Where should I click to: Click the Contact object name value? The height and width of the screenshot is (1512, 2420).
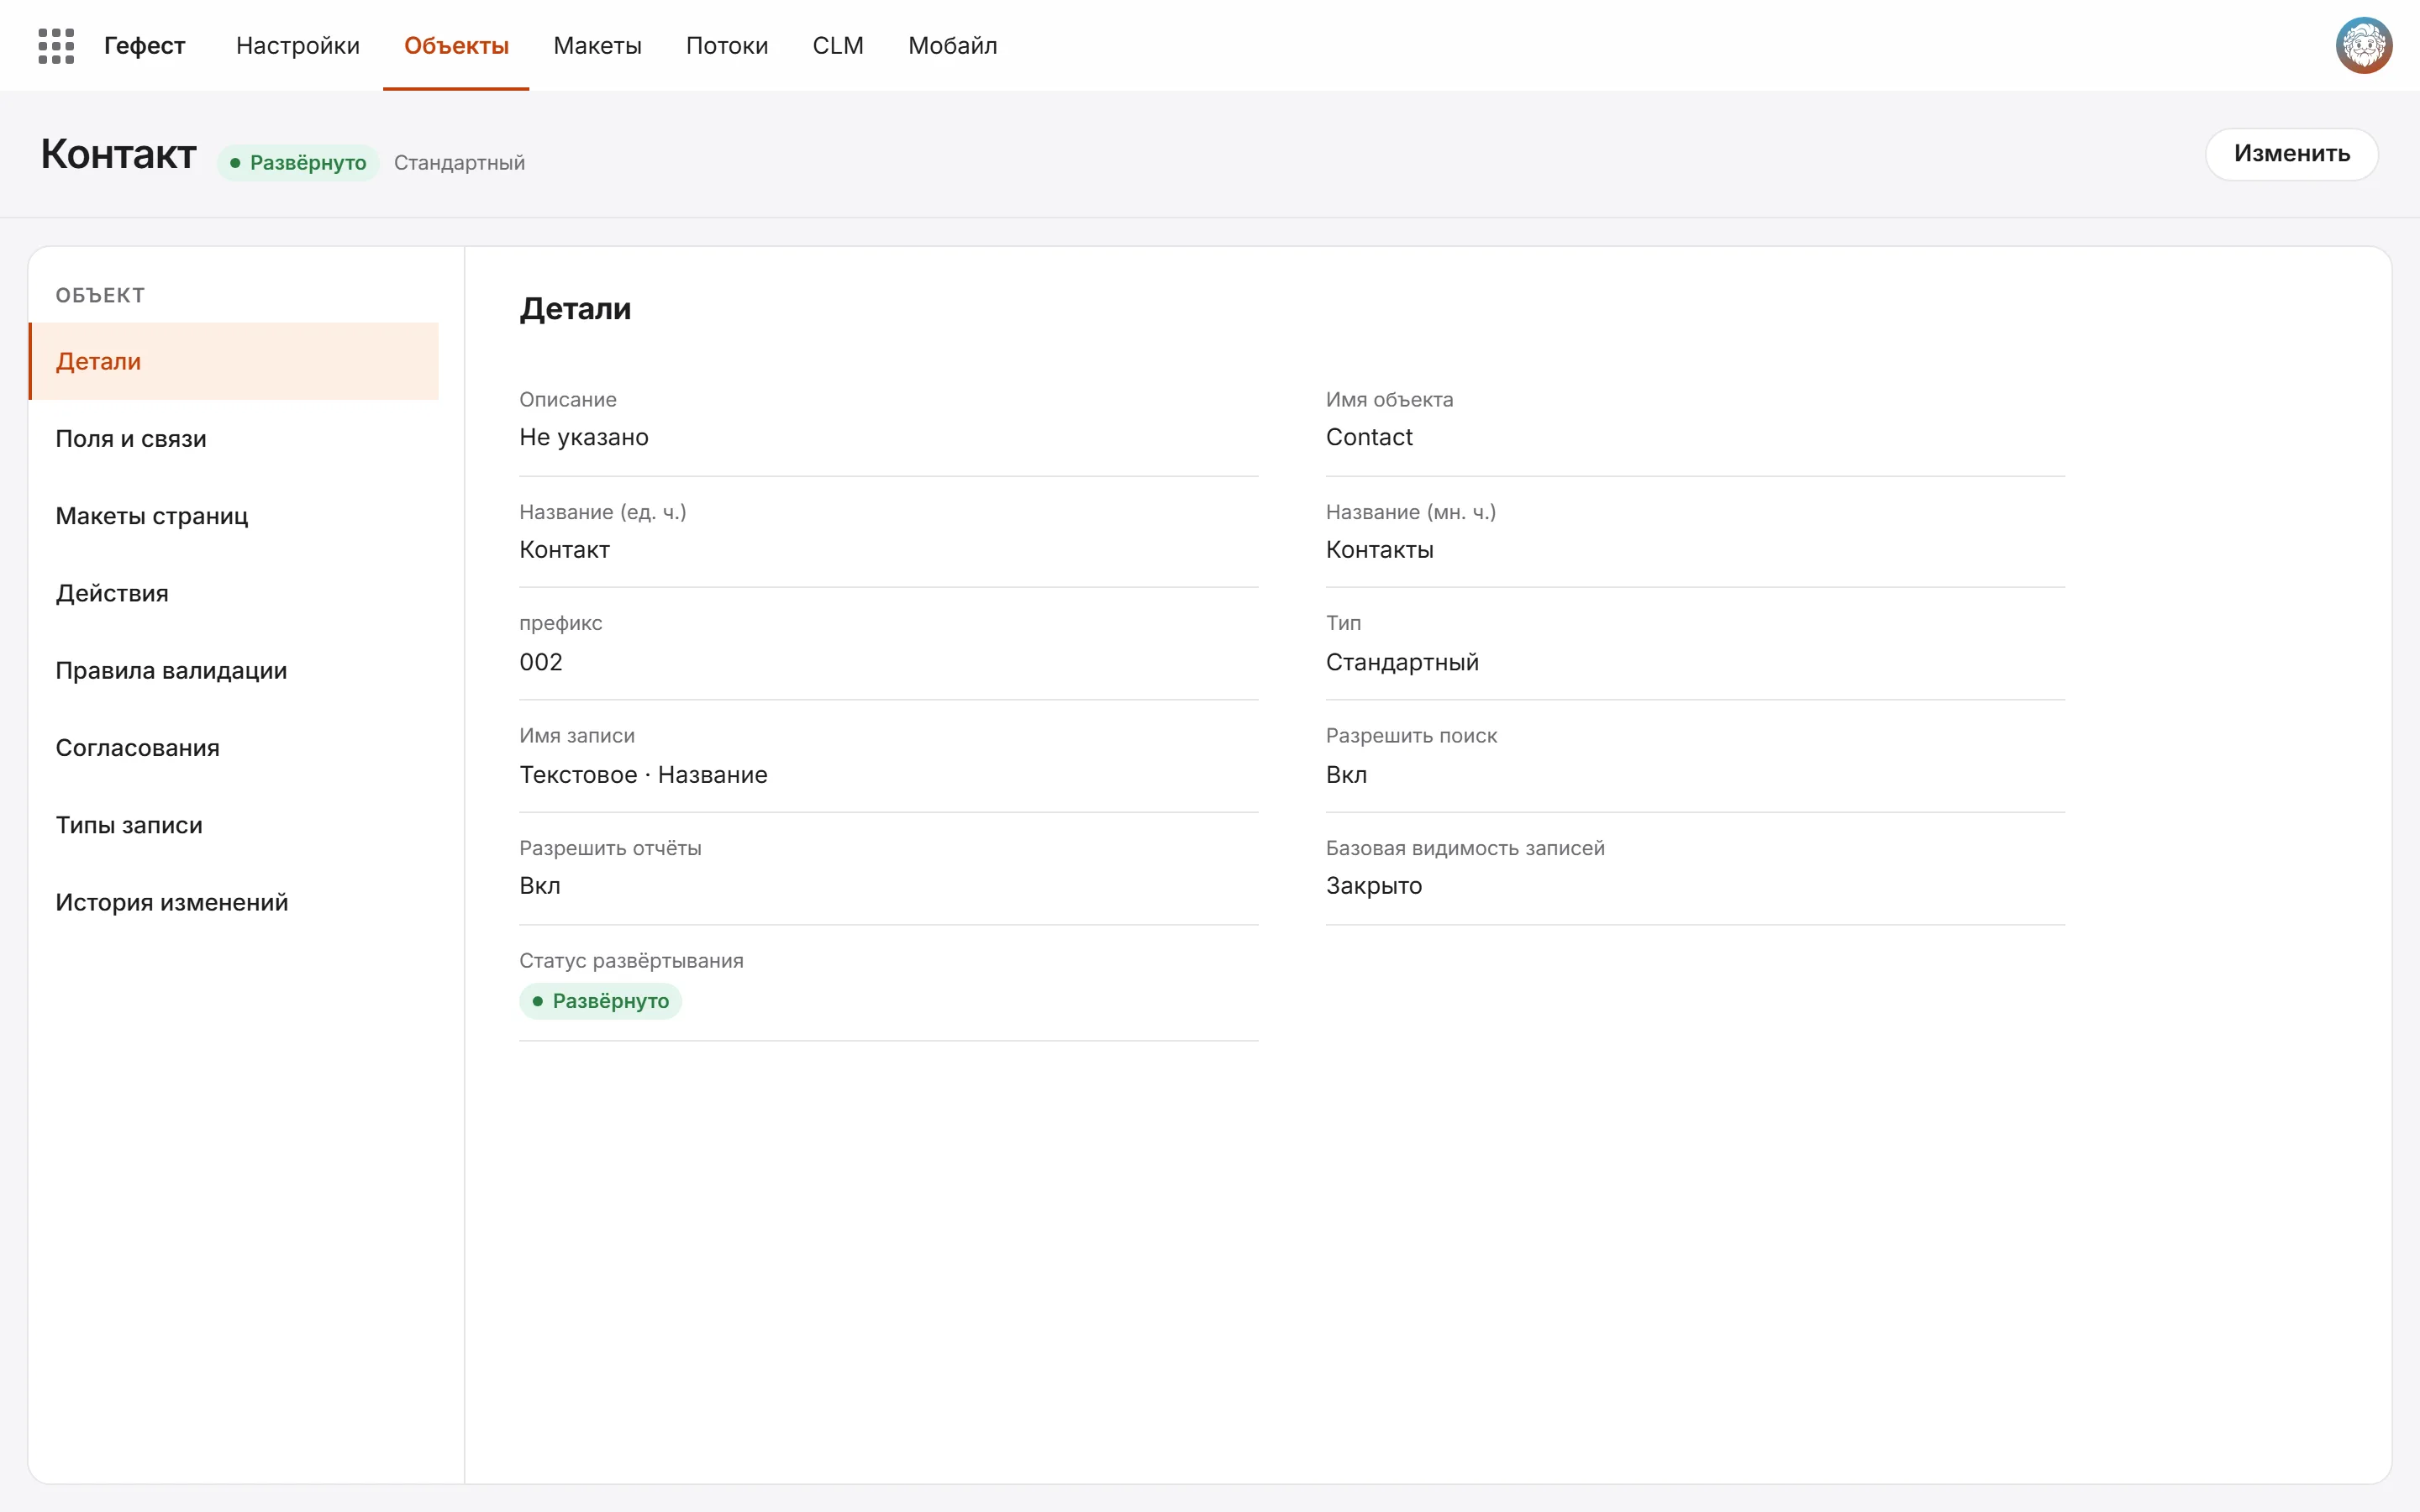[x=1369, y=437]
